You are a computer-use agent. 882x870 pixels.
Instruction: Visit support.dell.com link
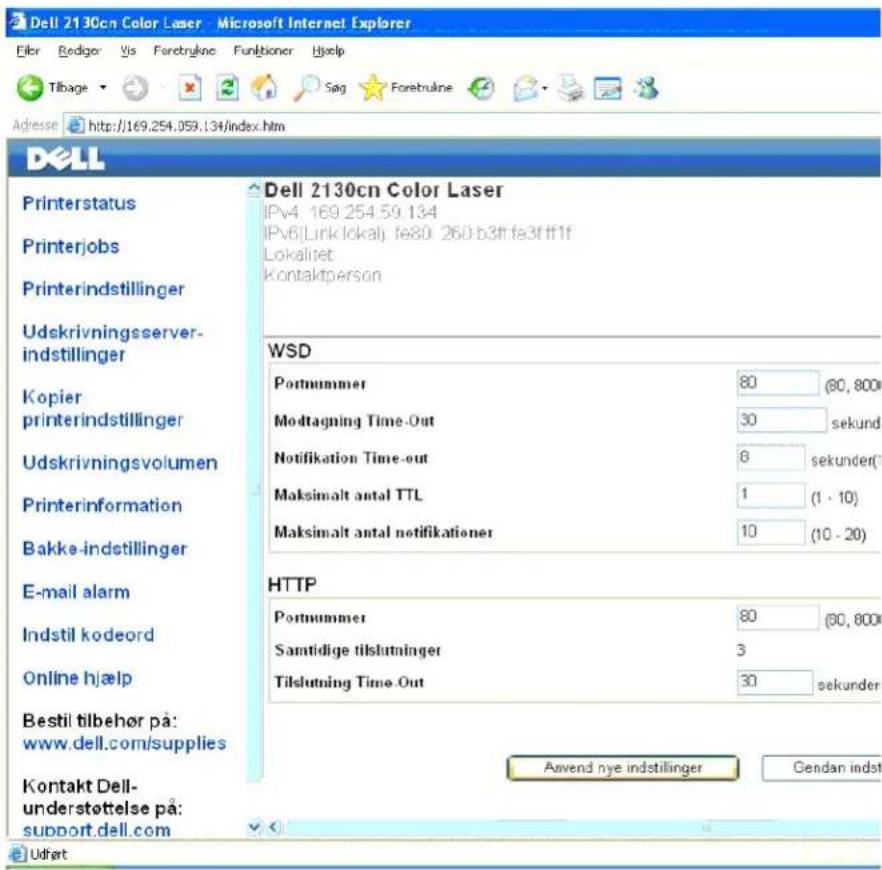pyautogui.click(x=96, y=830)
